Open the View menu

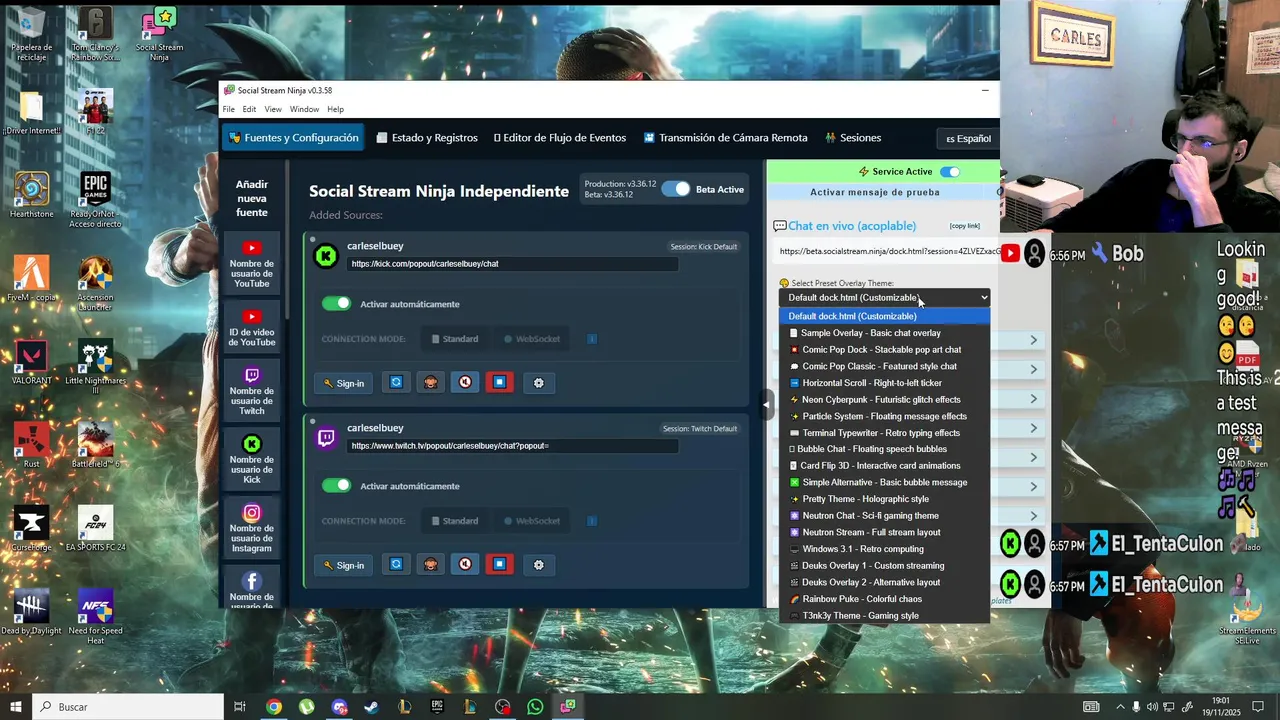(x=273, y=109)
